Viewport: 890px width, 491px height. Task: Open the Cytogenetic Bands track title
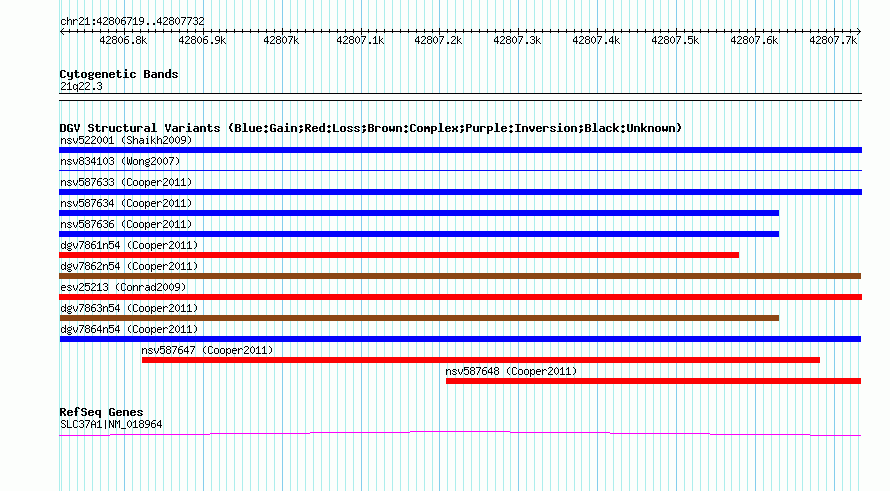[119, 74]
